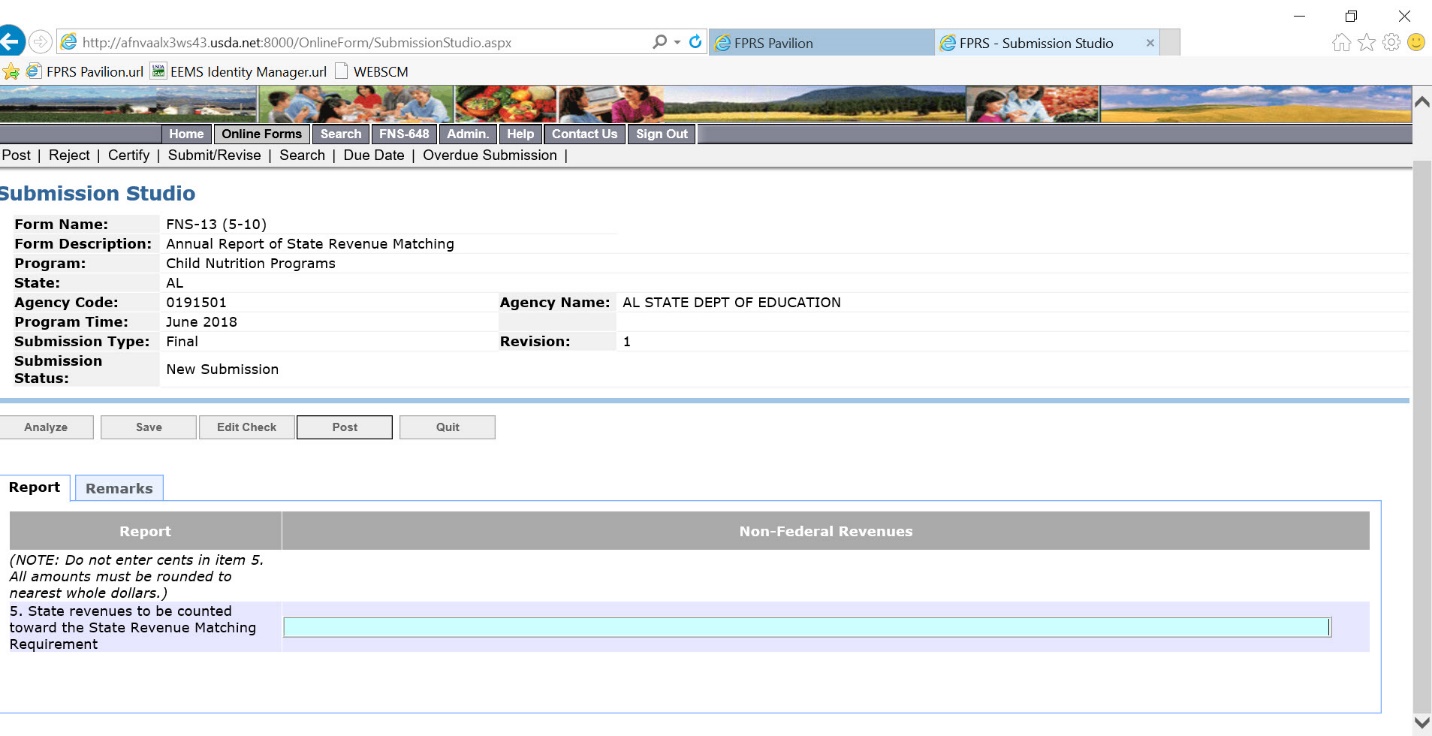Viewport: 1432px width, 736px height.
Task: Open the Help menu
Action: coord(520,134)
